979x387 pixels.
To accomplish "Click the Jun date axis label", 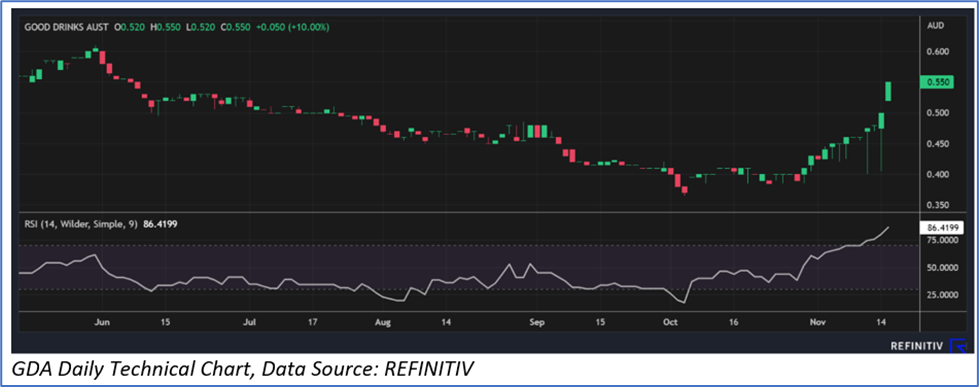I will point(102,322).
